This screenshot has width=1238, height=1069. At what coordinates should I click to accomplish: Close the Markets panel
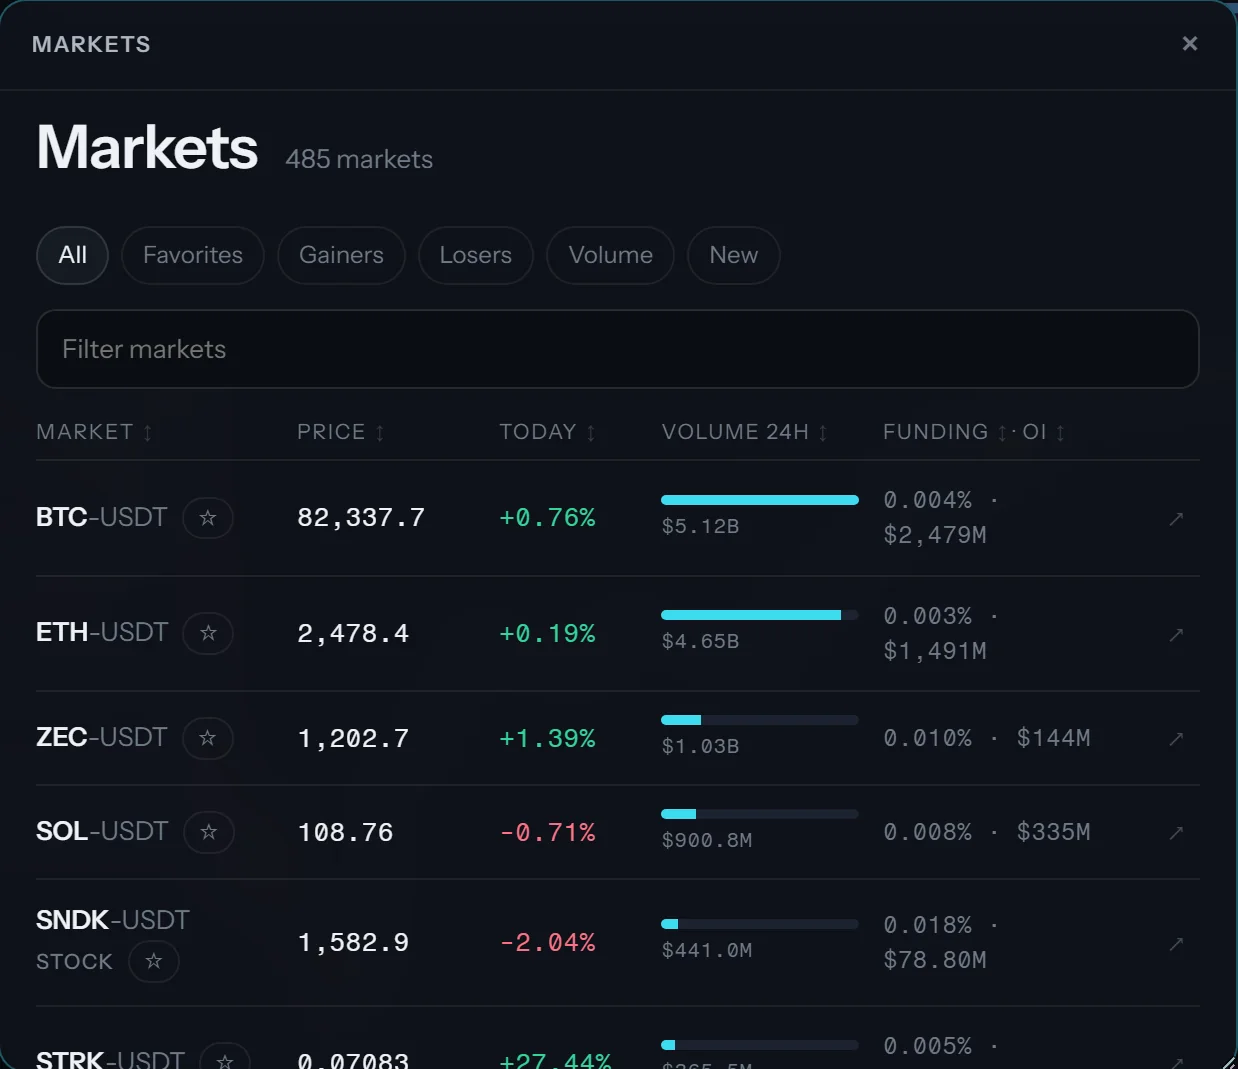tap(1189, 44)
